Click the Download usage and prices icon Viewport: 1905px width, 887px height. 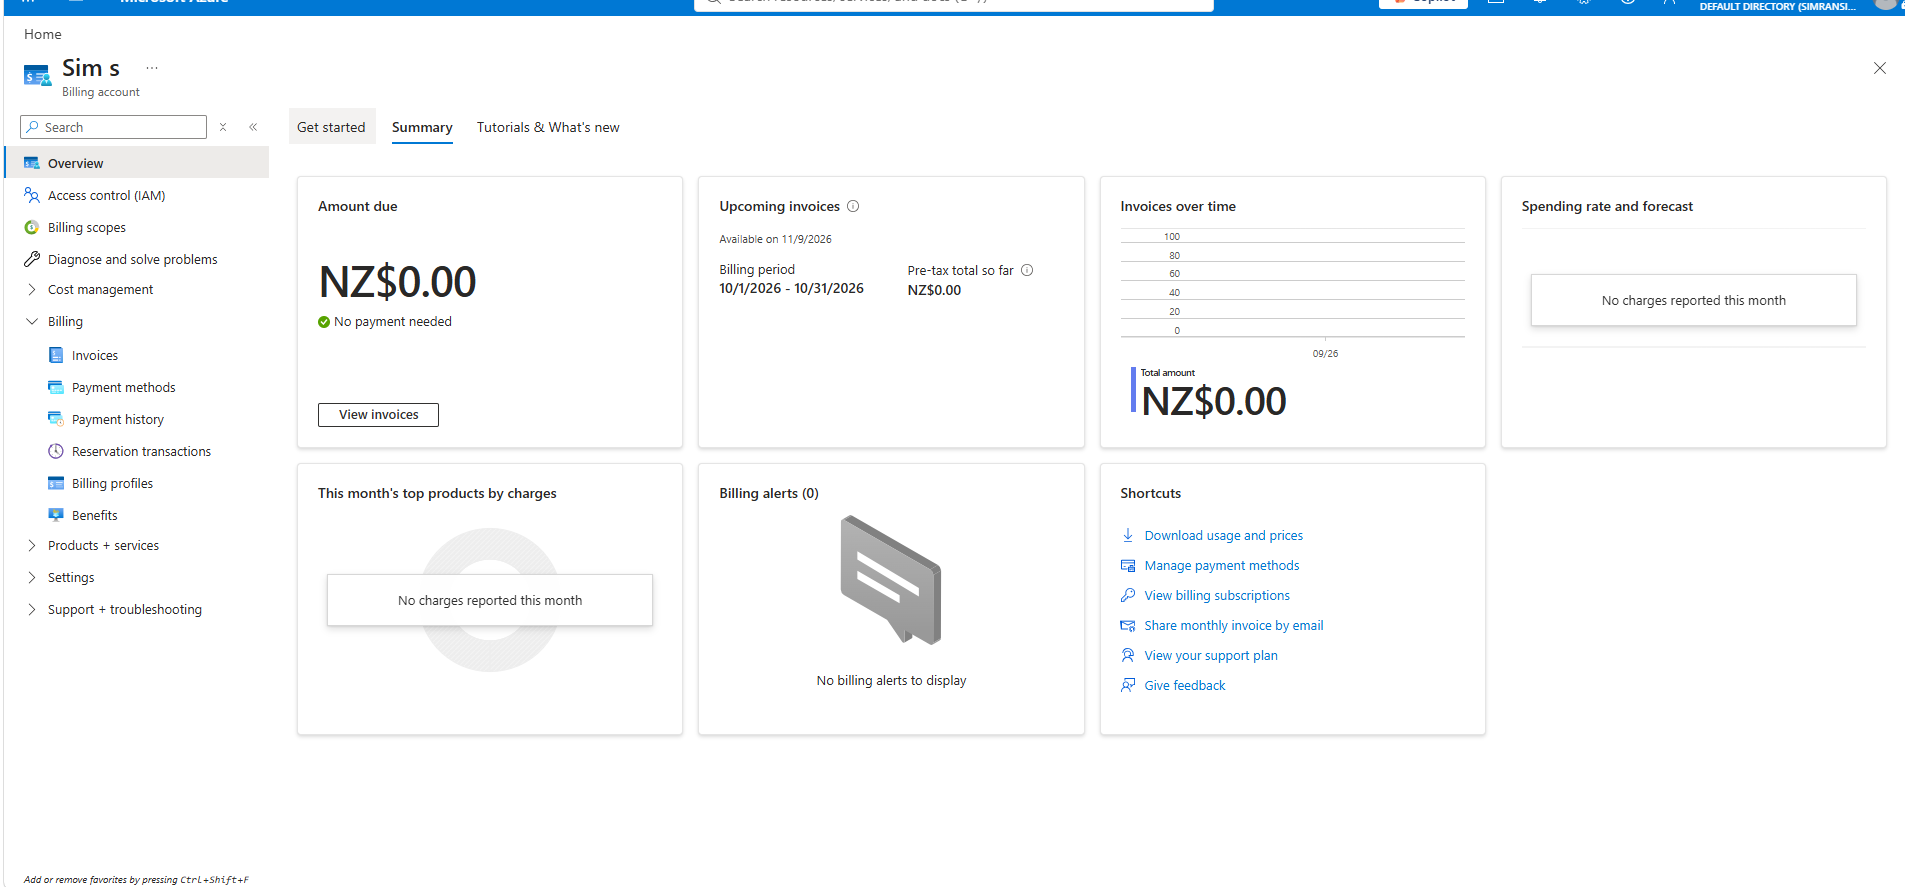[1128, 535]
